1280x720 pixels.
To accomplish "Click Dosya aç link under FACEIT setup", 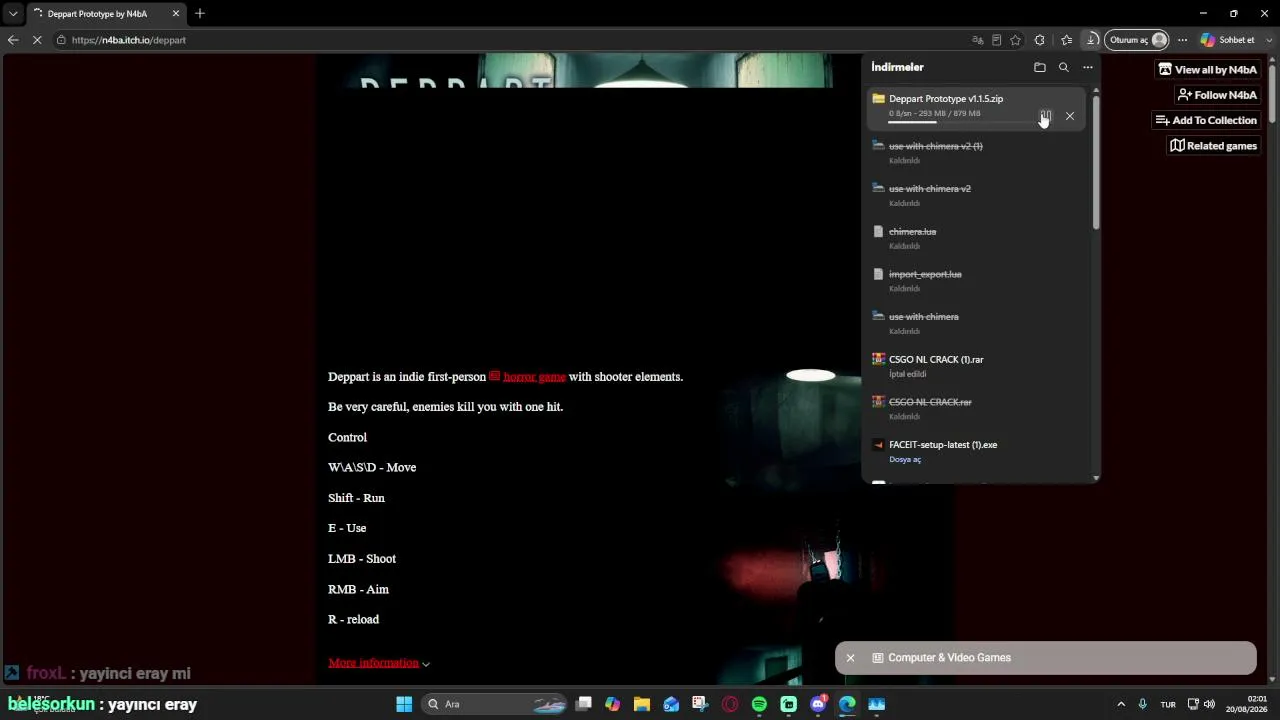I will 905,460.
